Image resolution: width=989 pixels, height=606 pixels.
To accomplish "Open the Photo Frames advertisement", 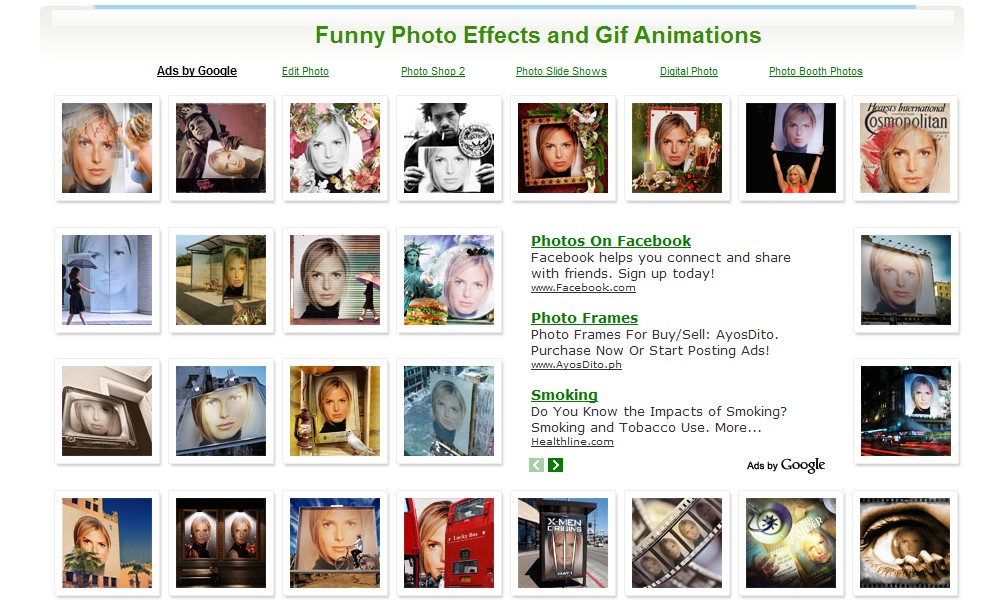I will coord(584,317).
